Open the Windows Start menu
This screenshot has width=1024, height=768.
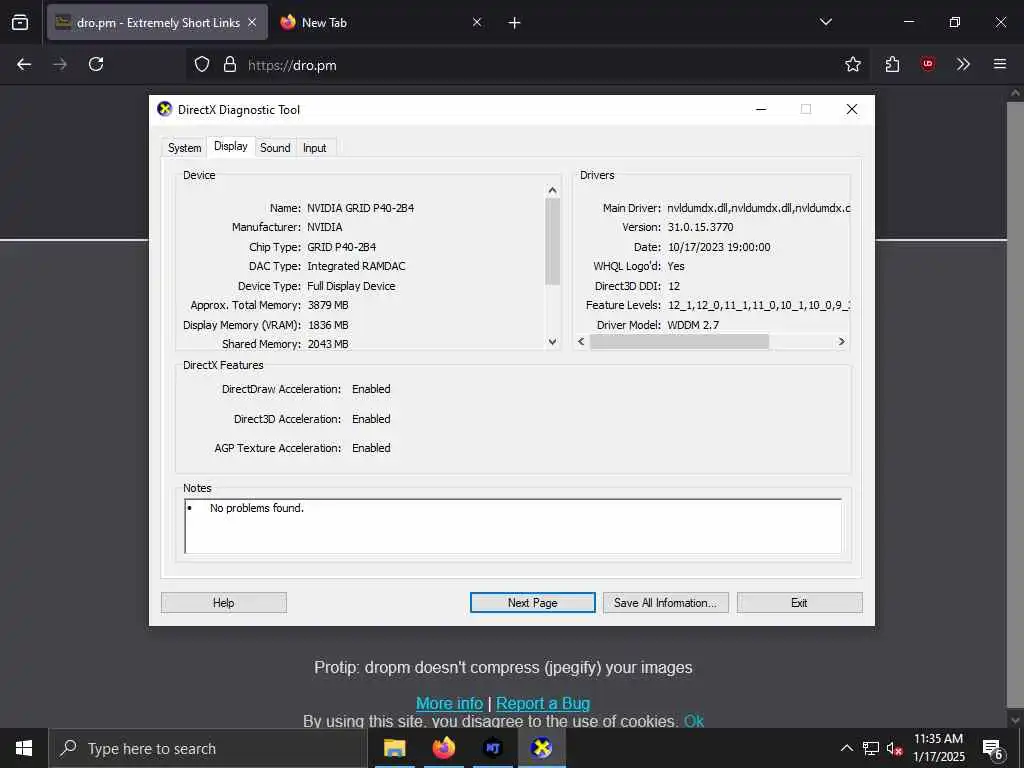[24, 748]
